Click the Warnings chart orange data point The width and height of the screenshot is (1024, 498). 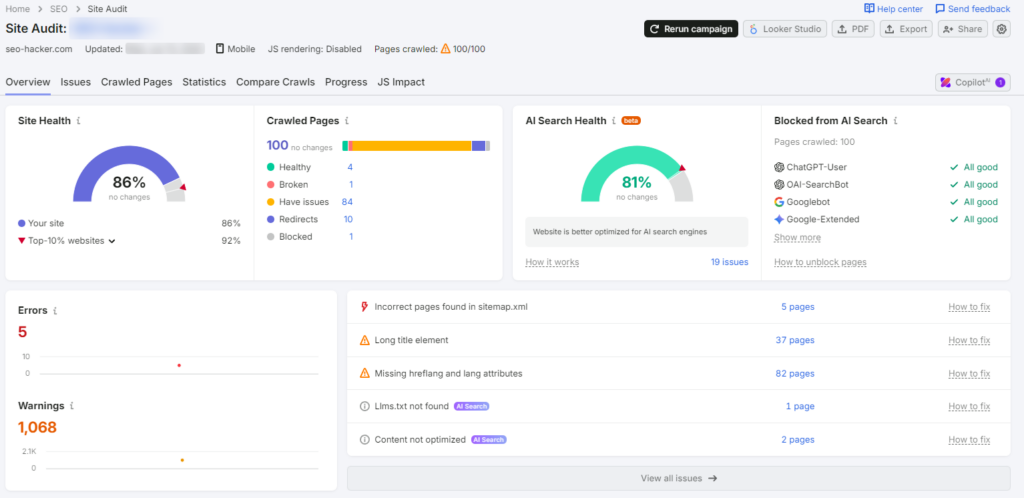[x=182, y=460]
